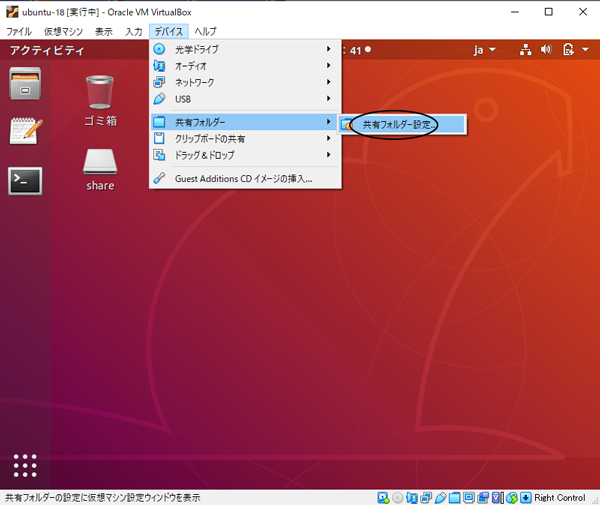Expand the ドラッグ＆ドロップ submenu
Viewport: 600px width, 505px height.
coord(328,155)
